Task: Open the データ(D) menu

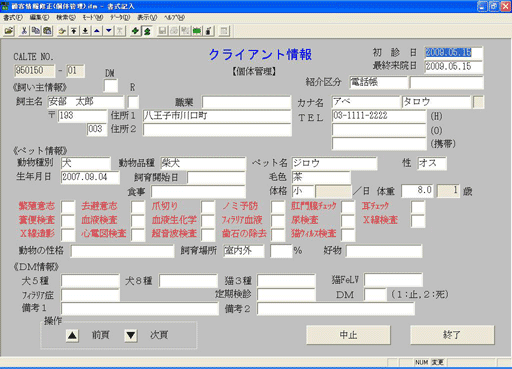Action: pos(120,17)
